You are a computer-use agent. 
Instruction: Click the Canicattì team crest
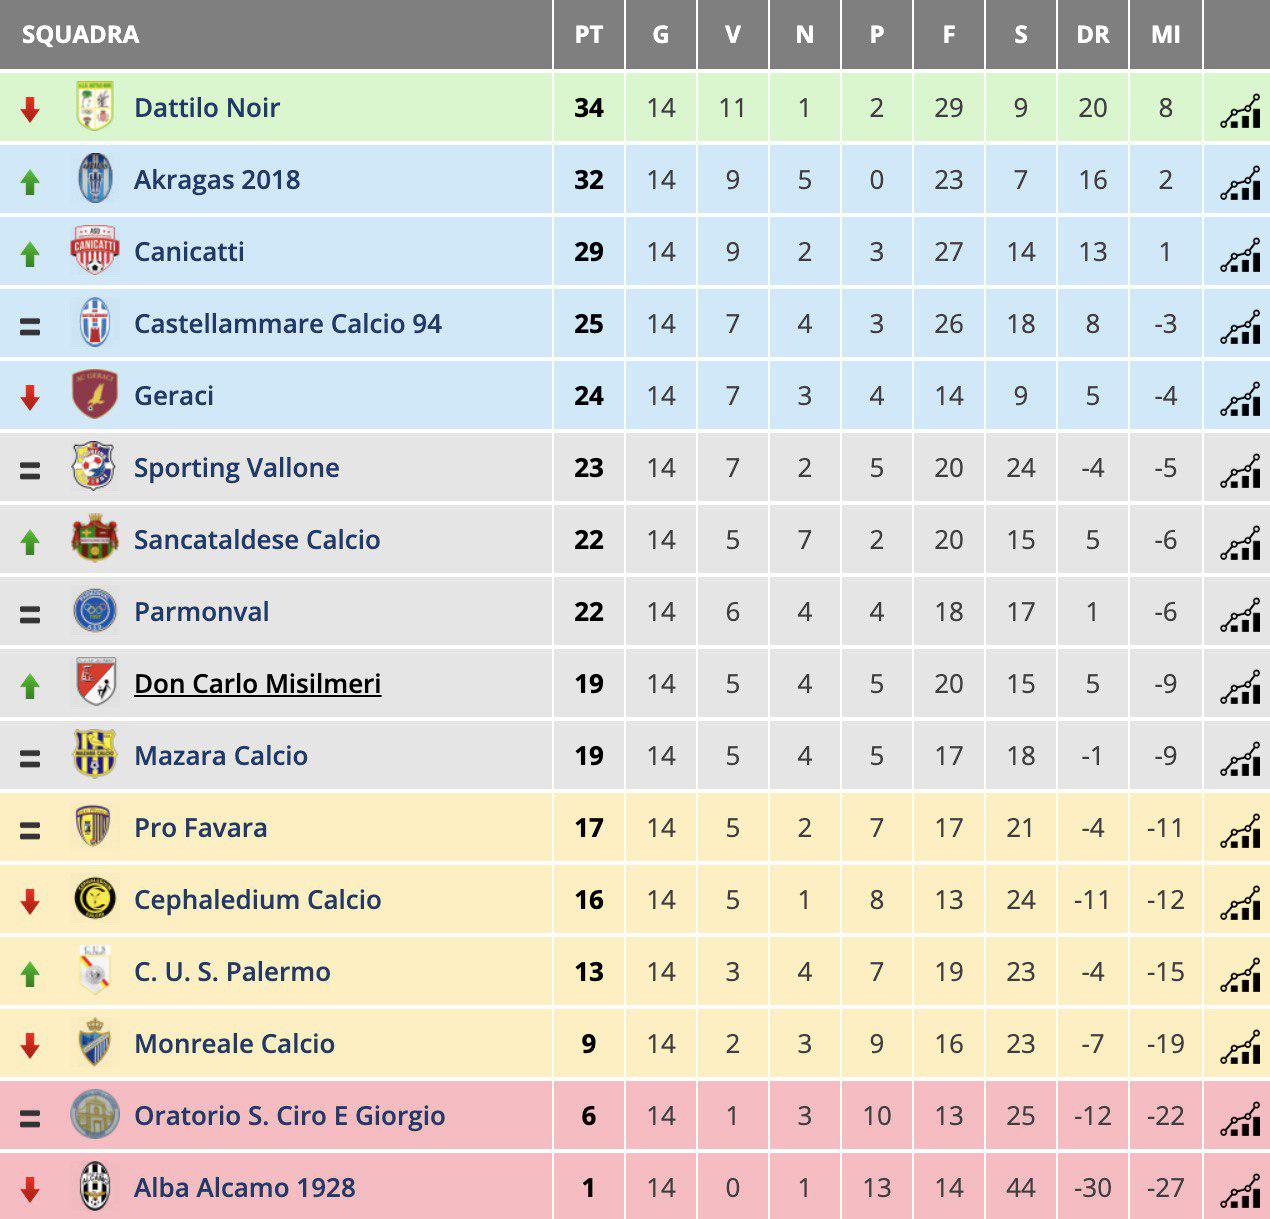[x=95, y=251]
